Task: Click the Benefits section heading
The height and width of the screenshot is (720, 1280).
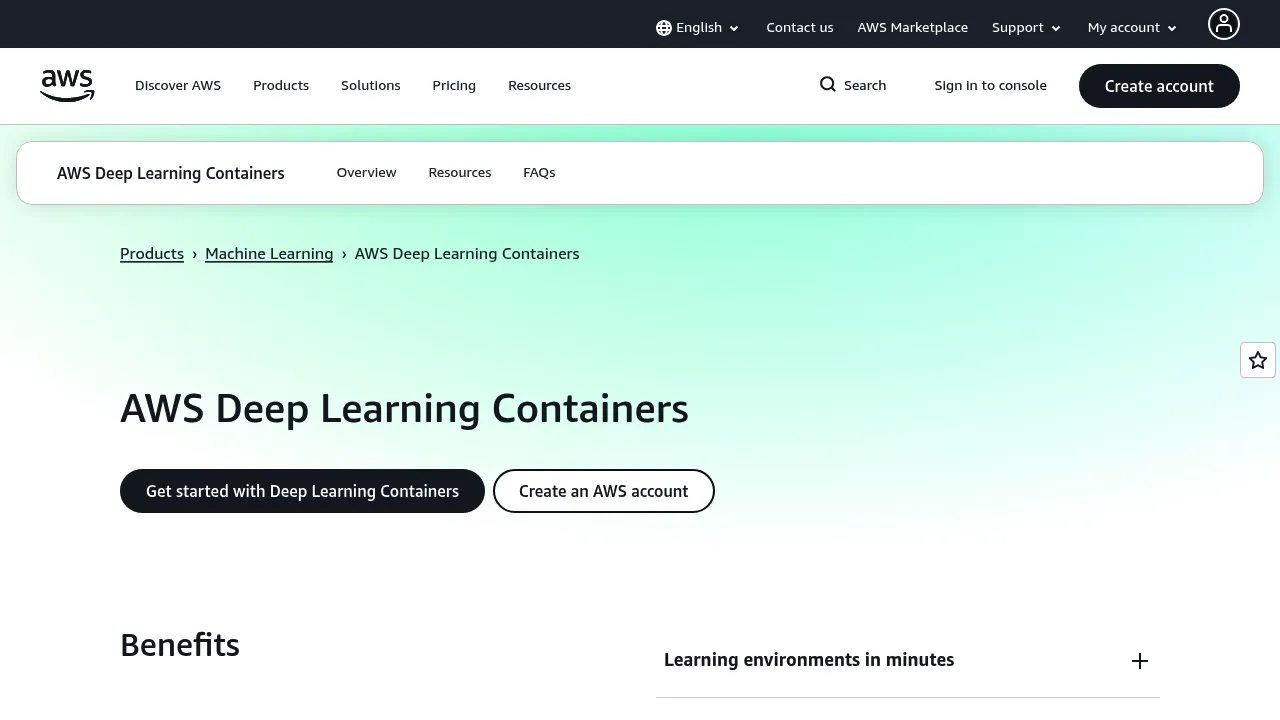Action: coord(180,645)
